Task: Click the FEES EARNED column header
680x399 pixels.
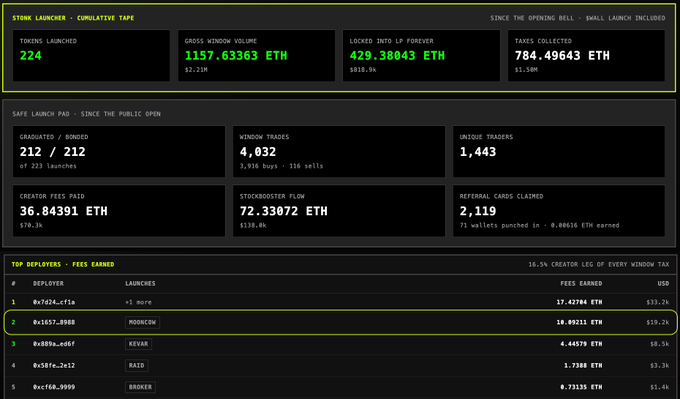Action: coord(581,284)
